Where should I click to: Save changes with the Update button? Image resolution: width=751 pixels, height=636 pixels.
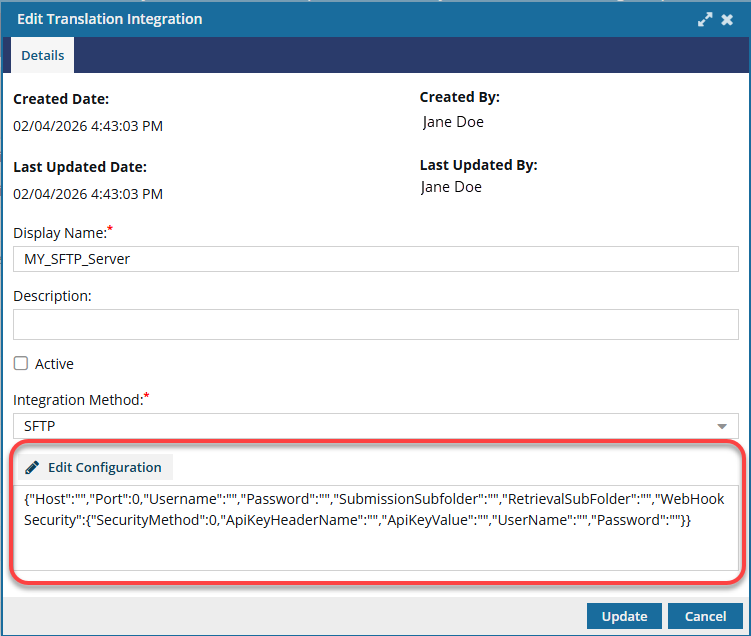(x=624, y=616)
